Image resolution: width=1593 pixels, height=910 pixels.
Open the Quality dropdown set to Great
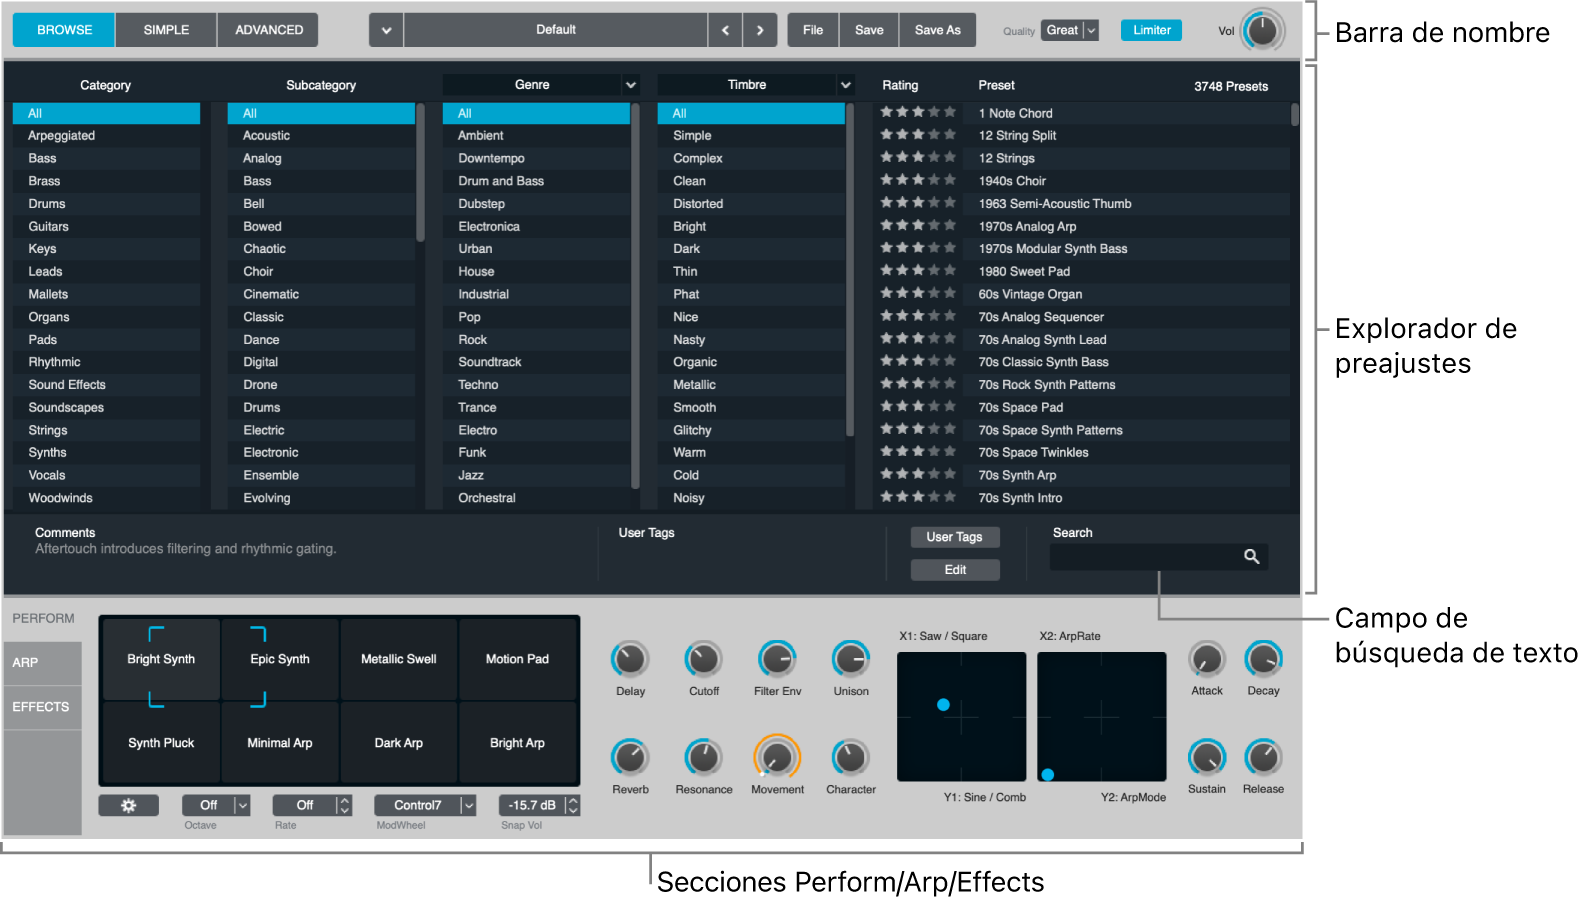tap(1070, 30)
